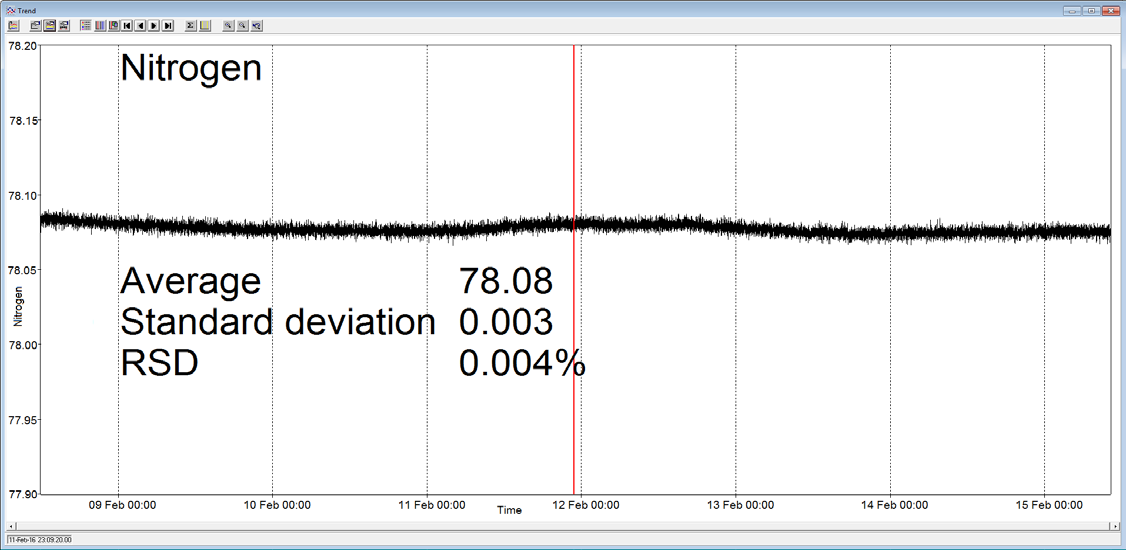Viewport: 1126px width, 550px height.
Task: Click the 78.10 y-axis value
Action: [22, 195]
